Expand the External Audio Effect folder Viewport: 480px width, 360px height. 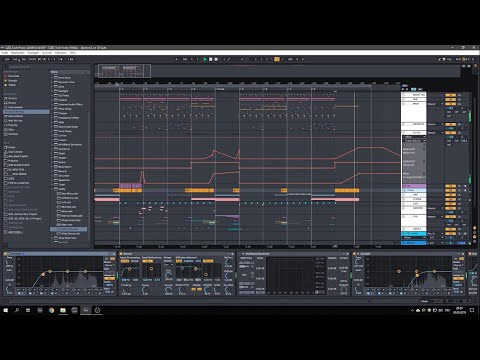point(52,104)
